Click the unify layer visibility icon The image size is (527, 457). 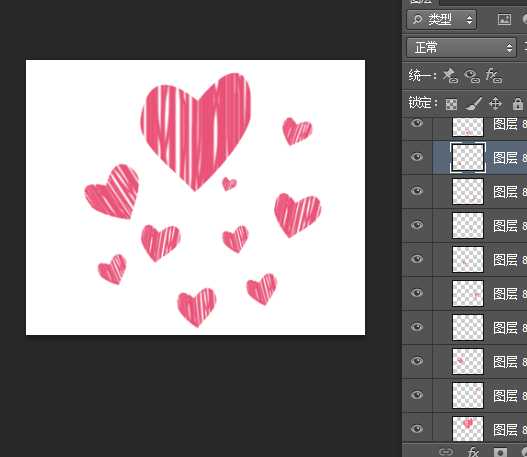[x=472, y=76]
